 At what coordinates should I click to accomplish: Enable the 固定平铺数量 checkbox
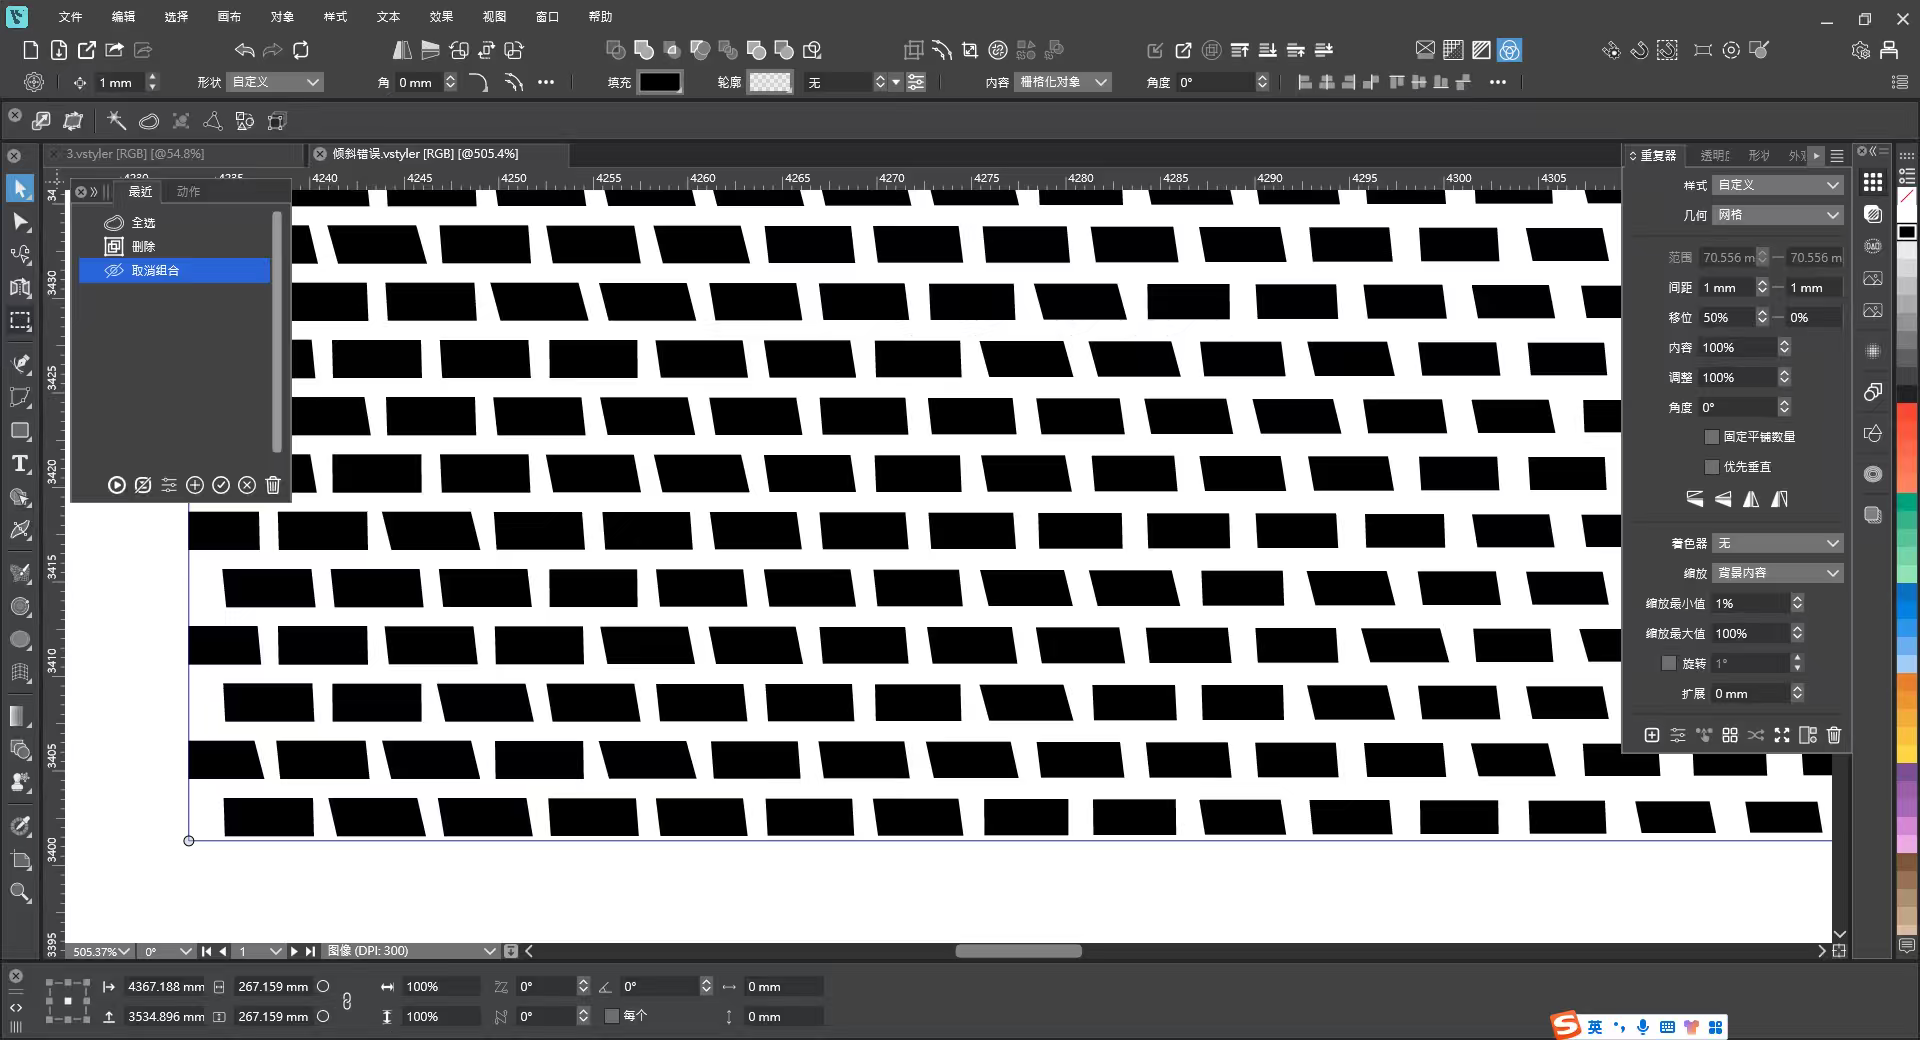[1711, 437]
